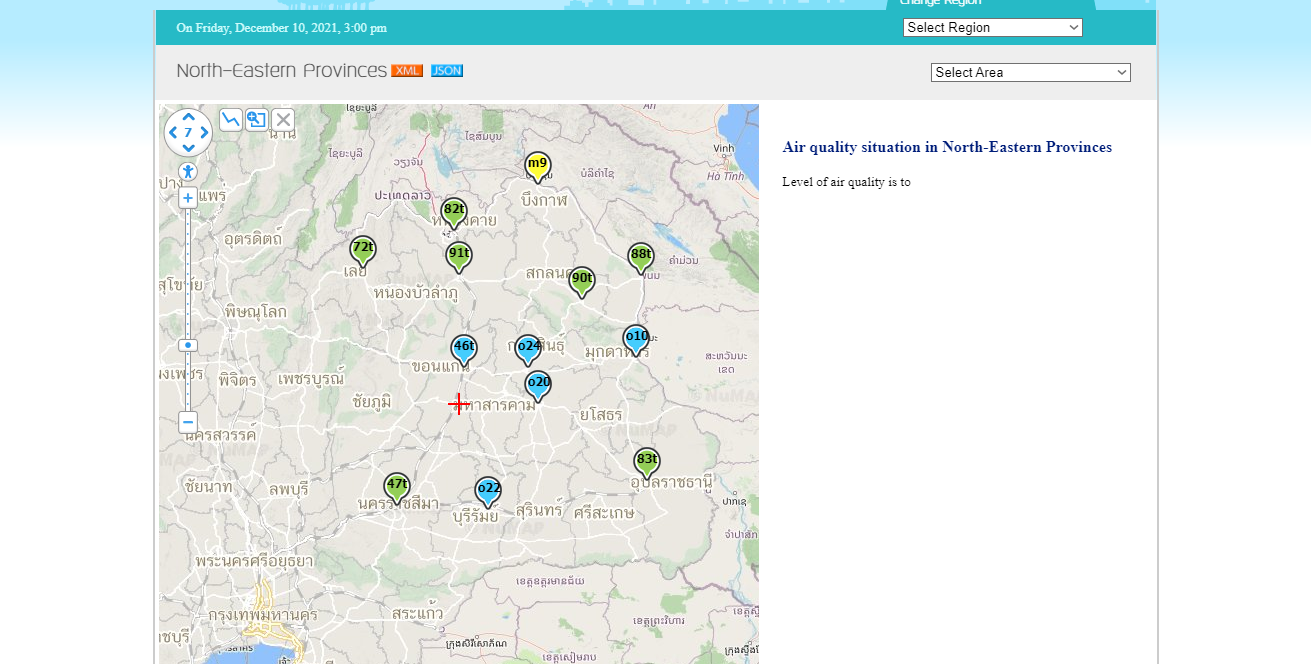Click the North-Eastern Provinces heading
The width and height of the screenshot is (1311, 664).
point(282,71)
